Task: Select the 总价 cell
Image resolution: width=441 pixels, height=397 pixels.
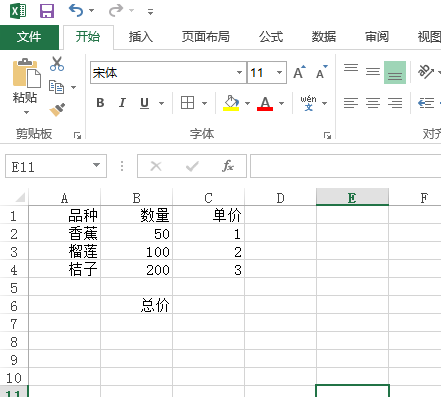Action: 137,305
